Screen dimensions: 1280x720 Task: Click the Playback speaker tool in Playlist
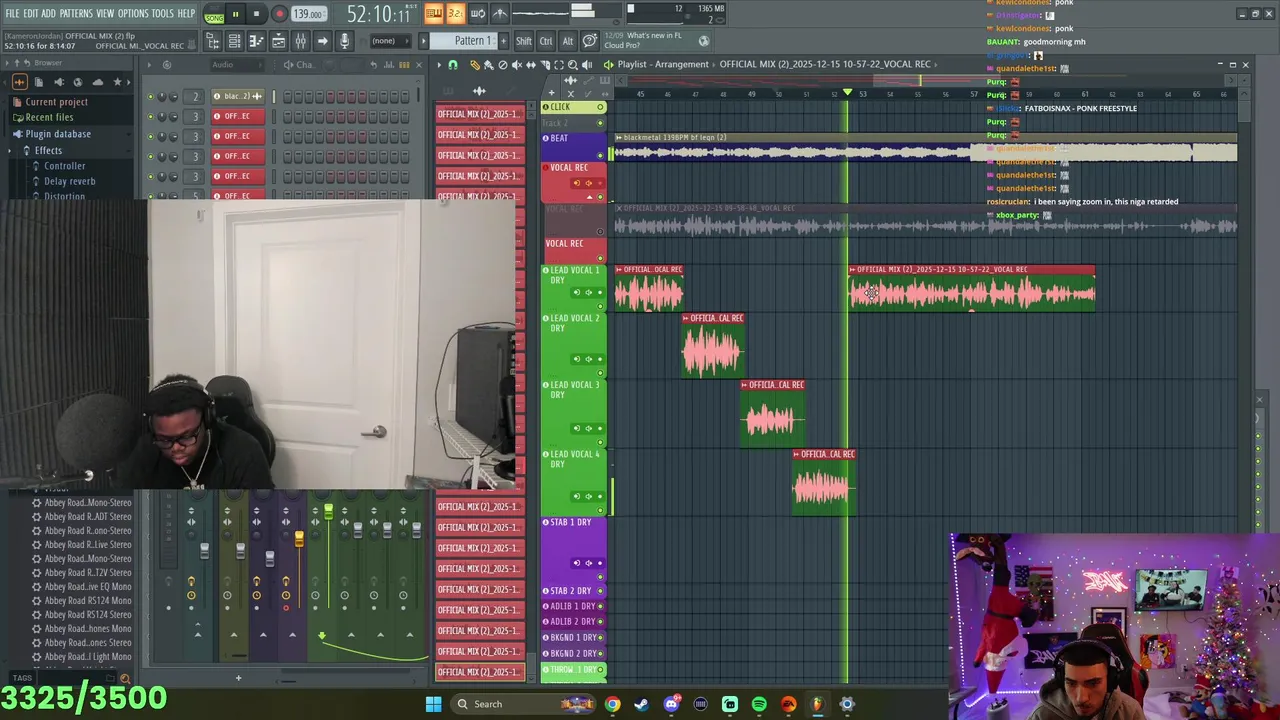(587, 65)
